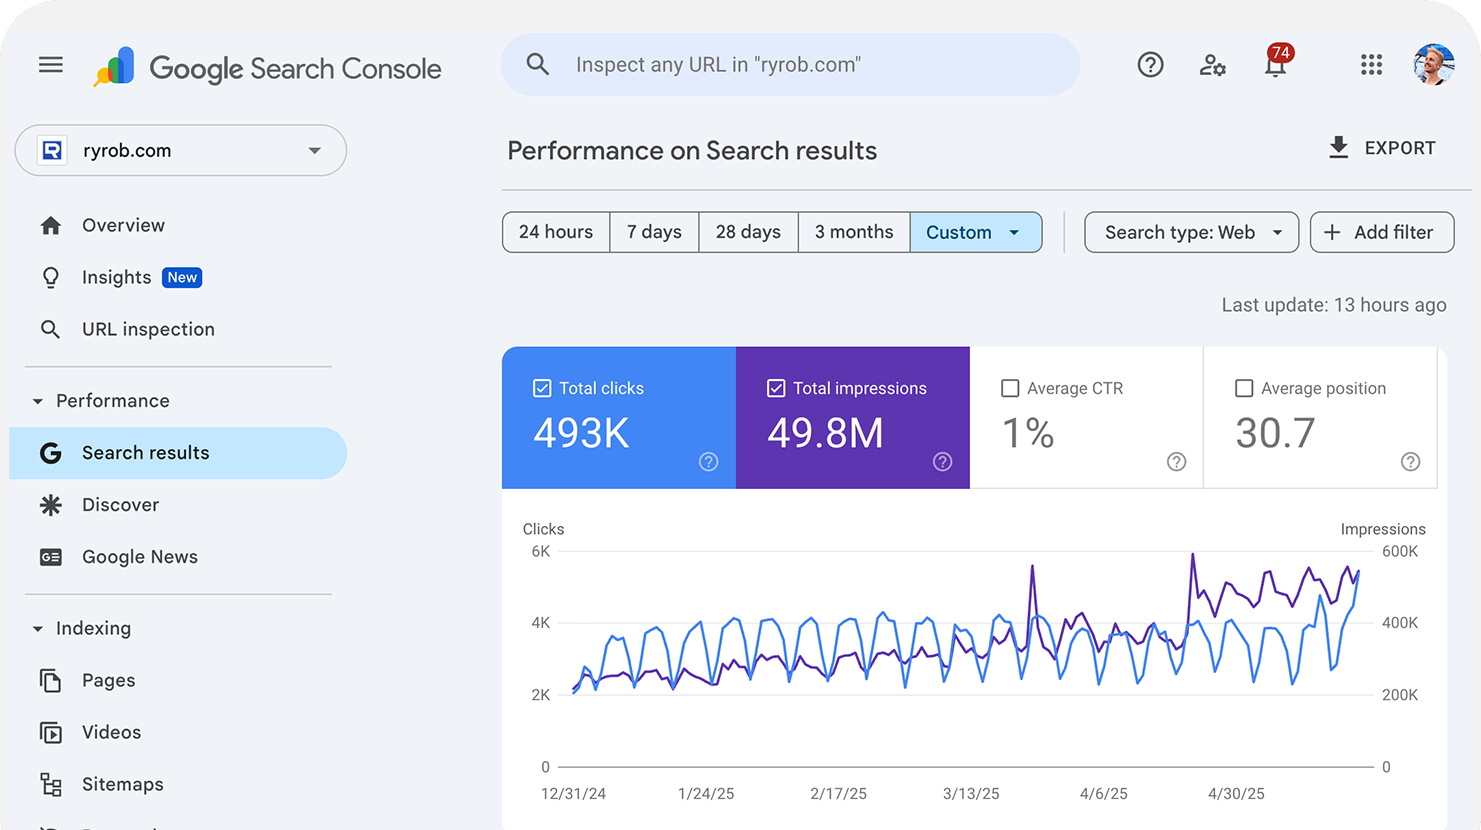Enable the Average CTR checkbox
This screenshot has width=1481, height=830.
point(1010,388)
